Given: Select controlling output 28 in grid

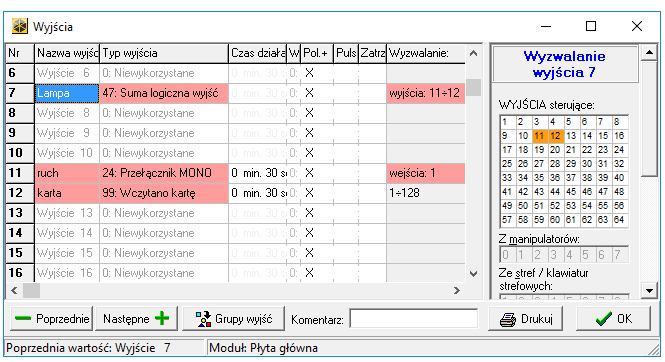Looking at the screenshot, I should point(555,164).
